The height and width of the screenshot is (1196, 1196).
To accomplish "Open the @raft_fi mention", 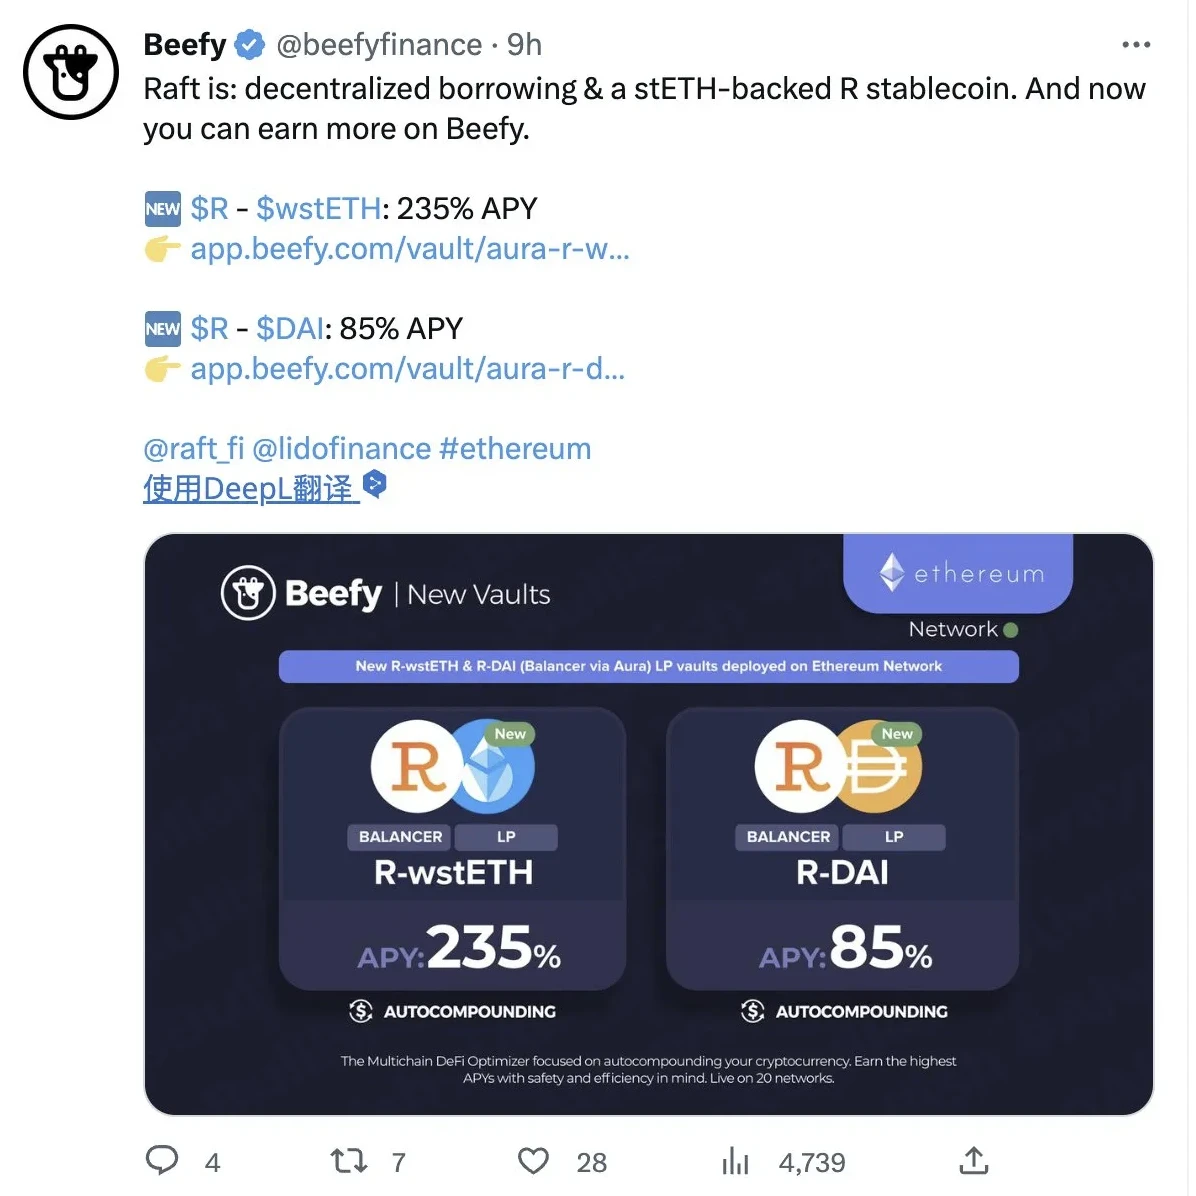I will [x=193, y=448].
